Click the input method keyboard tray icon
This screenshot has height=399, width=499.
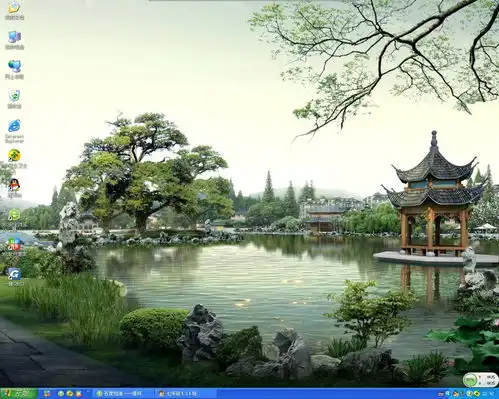(x=441, y=394)
